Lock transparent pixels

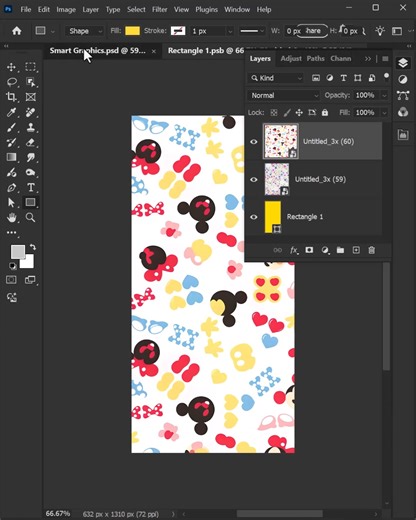tap(274, 113)
